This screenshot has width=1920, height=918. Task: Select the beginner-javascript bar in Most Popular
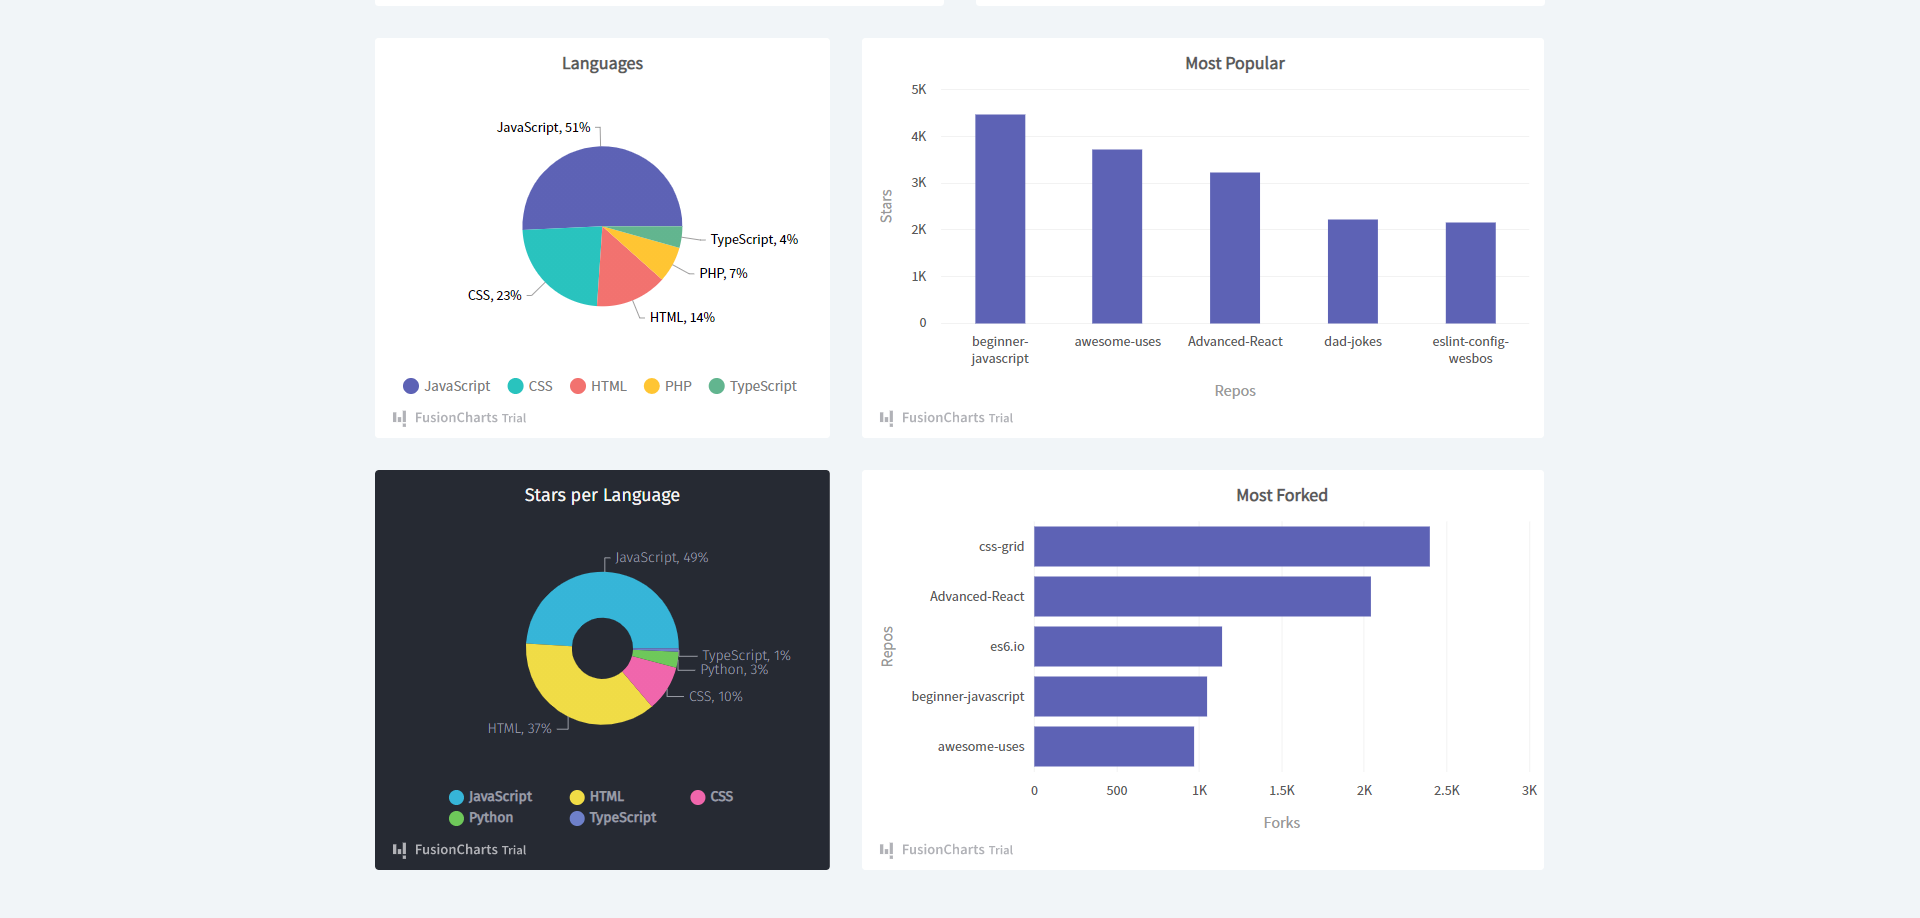tap(1000, 220)
